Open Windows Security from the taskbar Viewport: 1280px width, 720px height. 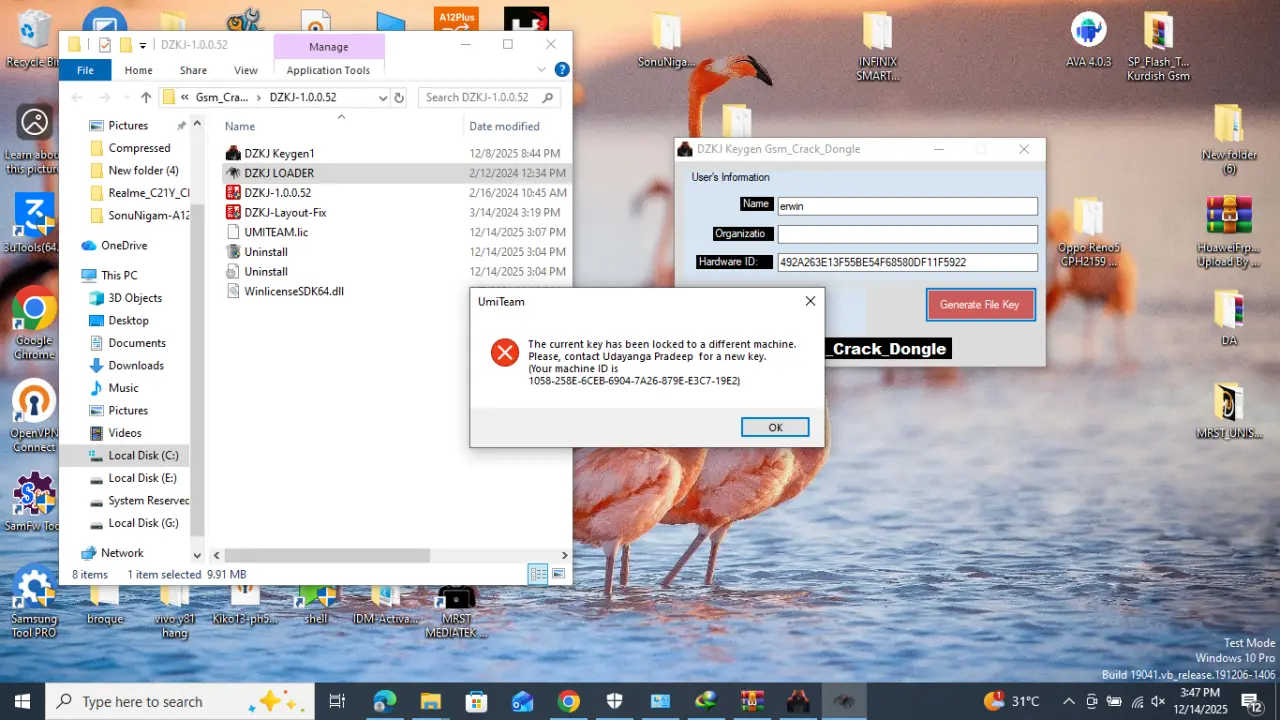point(615,701)
